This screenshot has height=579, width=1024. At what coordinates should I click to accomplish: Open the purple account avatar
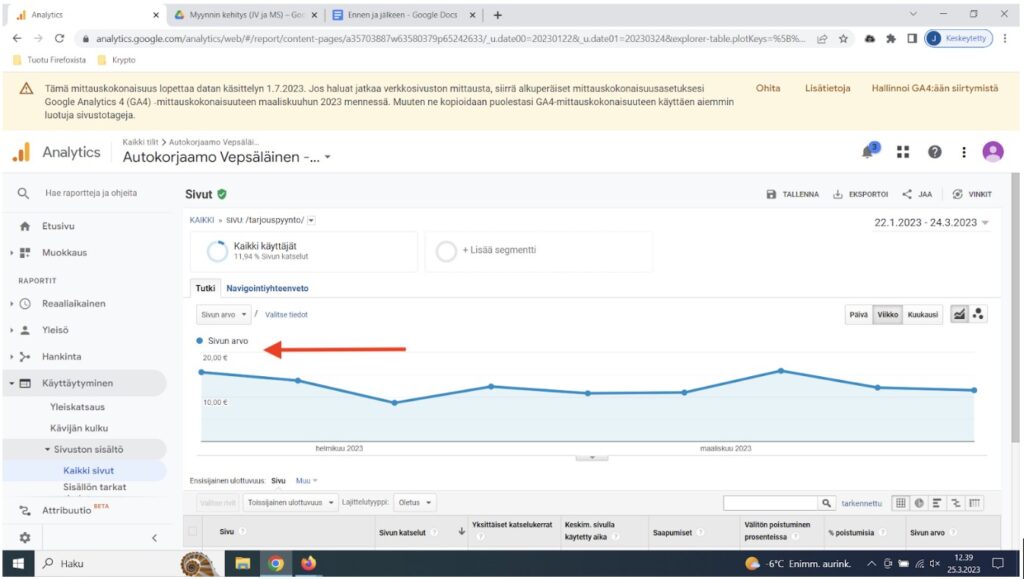point(993,151)
